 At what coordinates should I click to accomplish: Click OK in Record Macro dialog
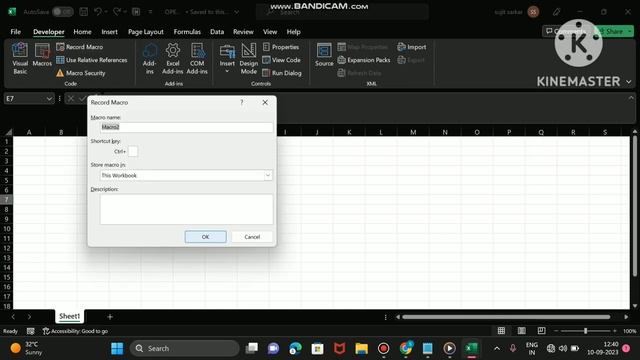[x=205, y=237]
